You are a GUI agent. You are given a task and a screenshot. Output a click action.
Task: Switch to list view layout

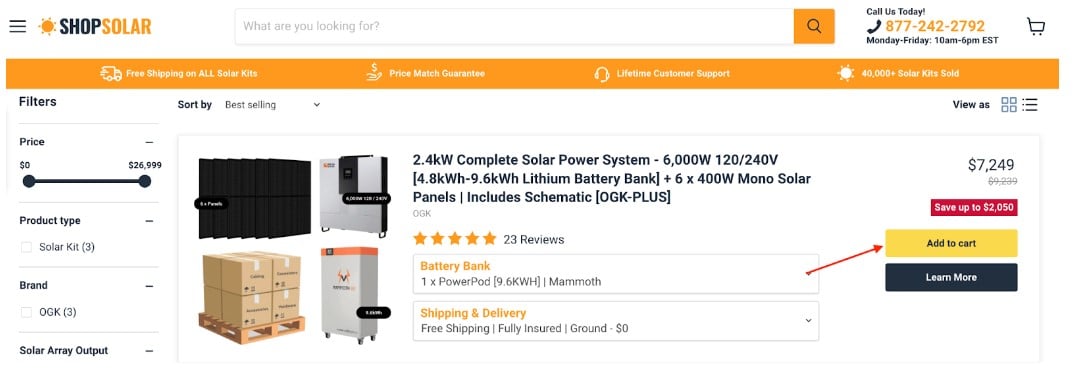coord(1030,105)
